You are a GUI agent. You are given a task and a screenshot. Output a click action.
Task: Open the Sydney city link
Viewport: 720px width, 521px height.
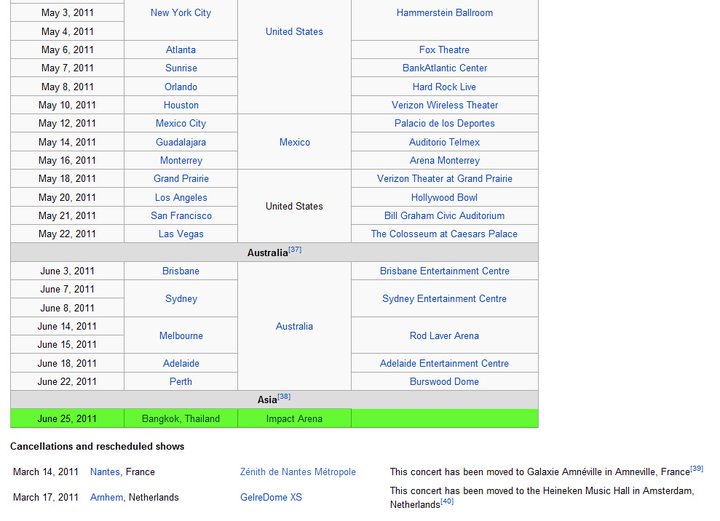181,298
